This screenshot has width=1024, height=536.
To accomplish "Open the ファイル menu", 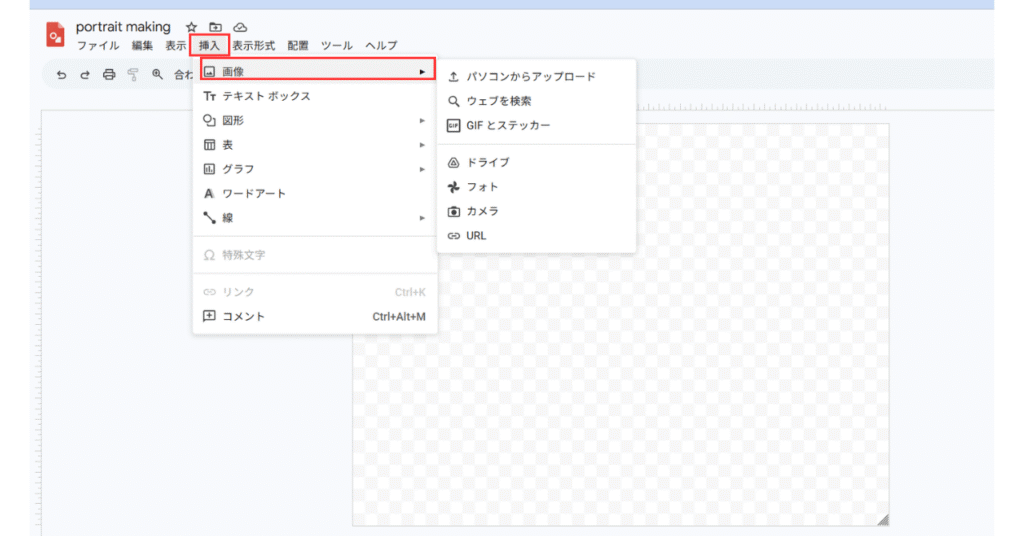I will coord(98,46).
